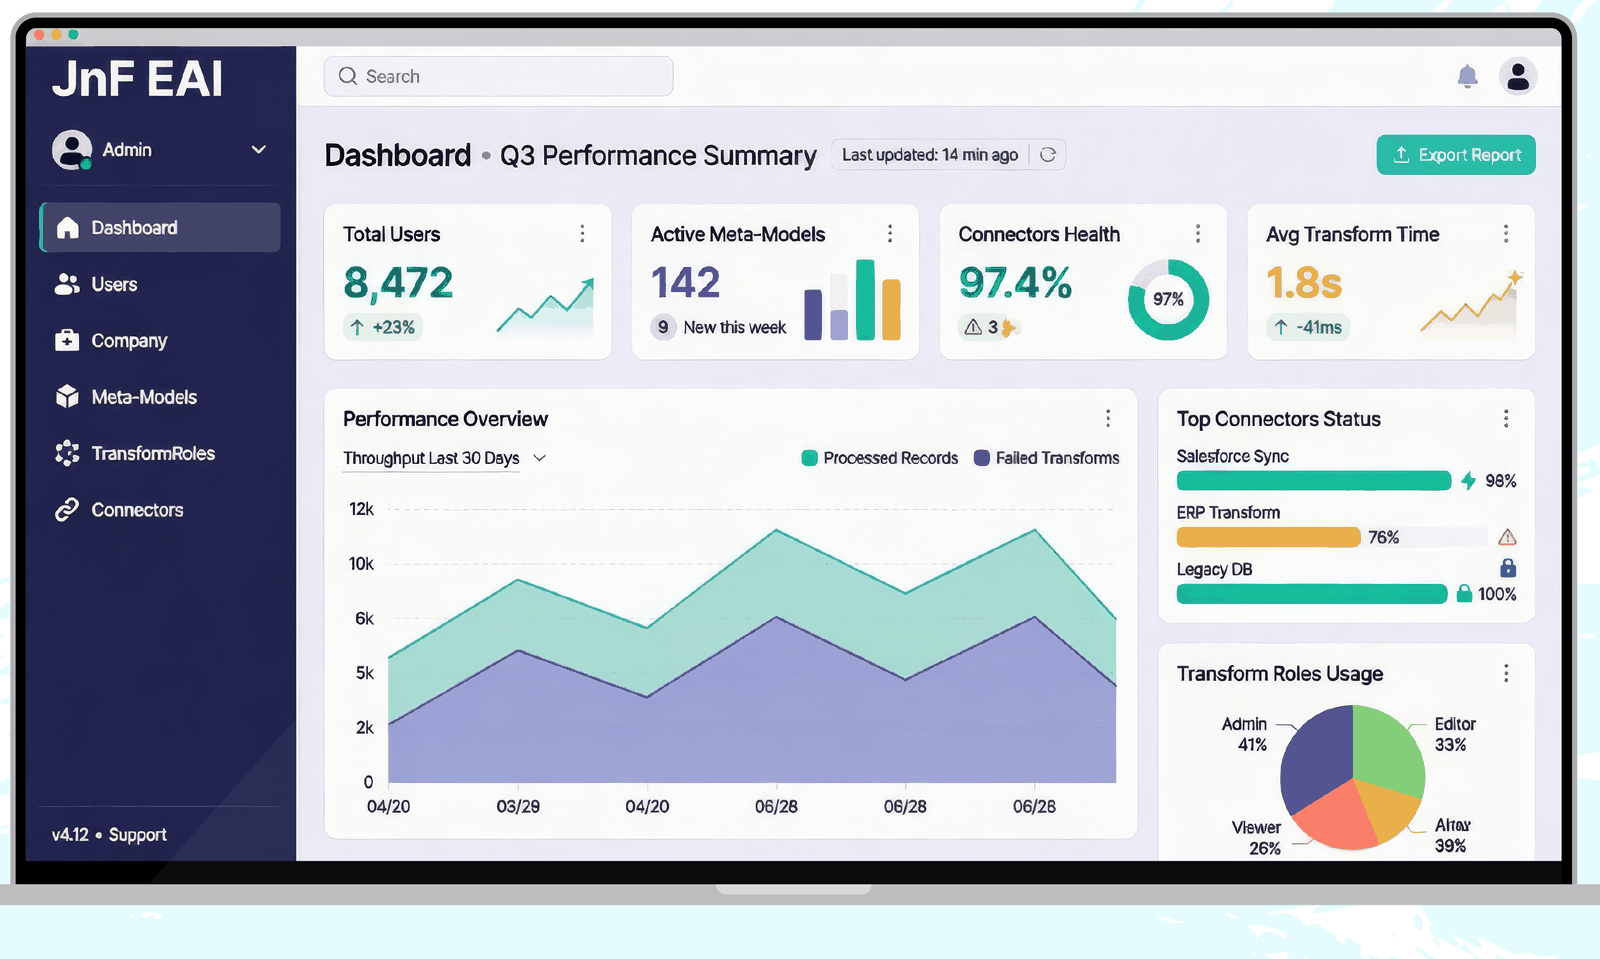Open Active Meta-Models card options menu
The image size is (1600, 959).
(890, 233)
